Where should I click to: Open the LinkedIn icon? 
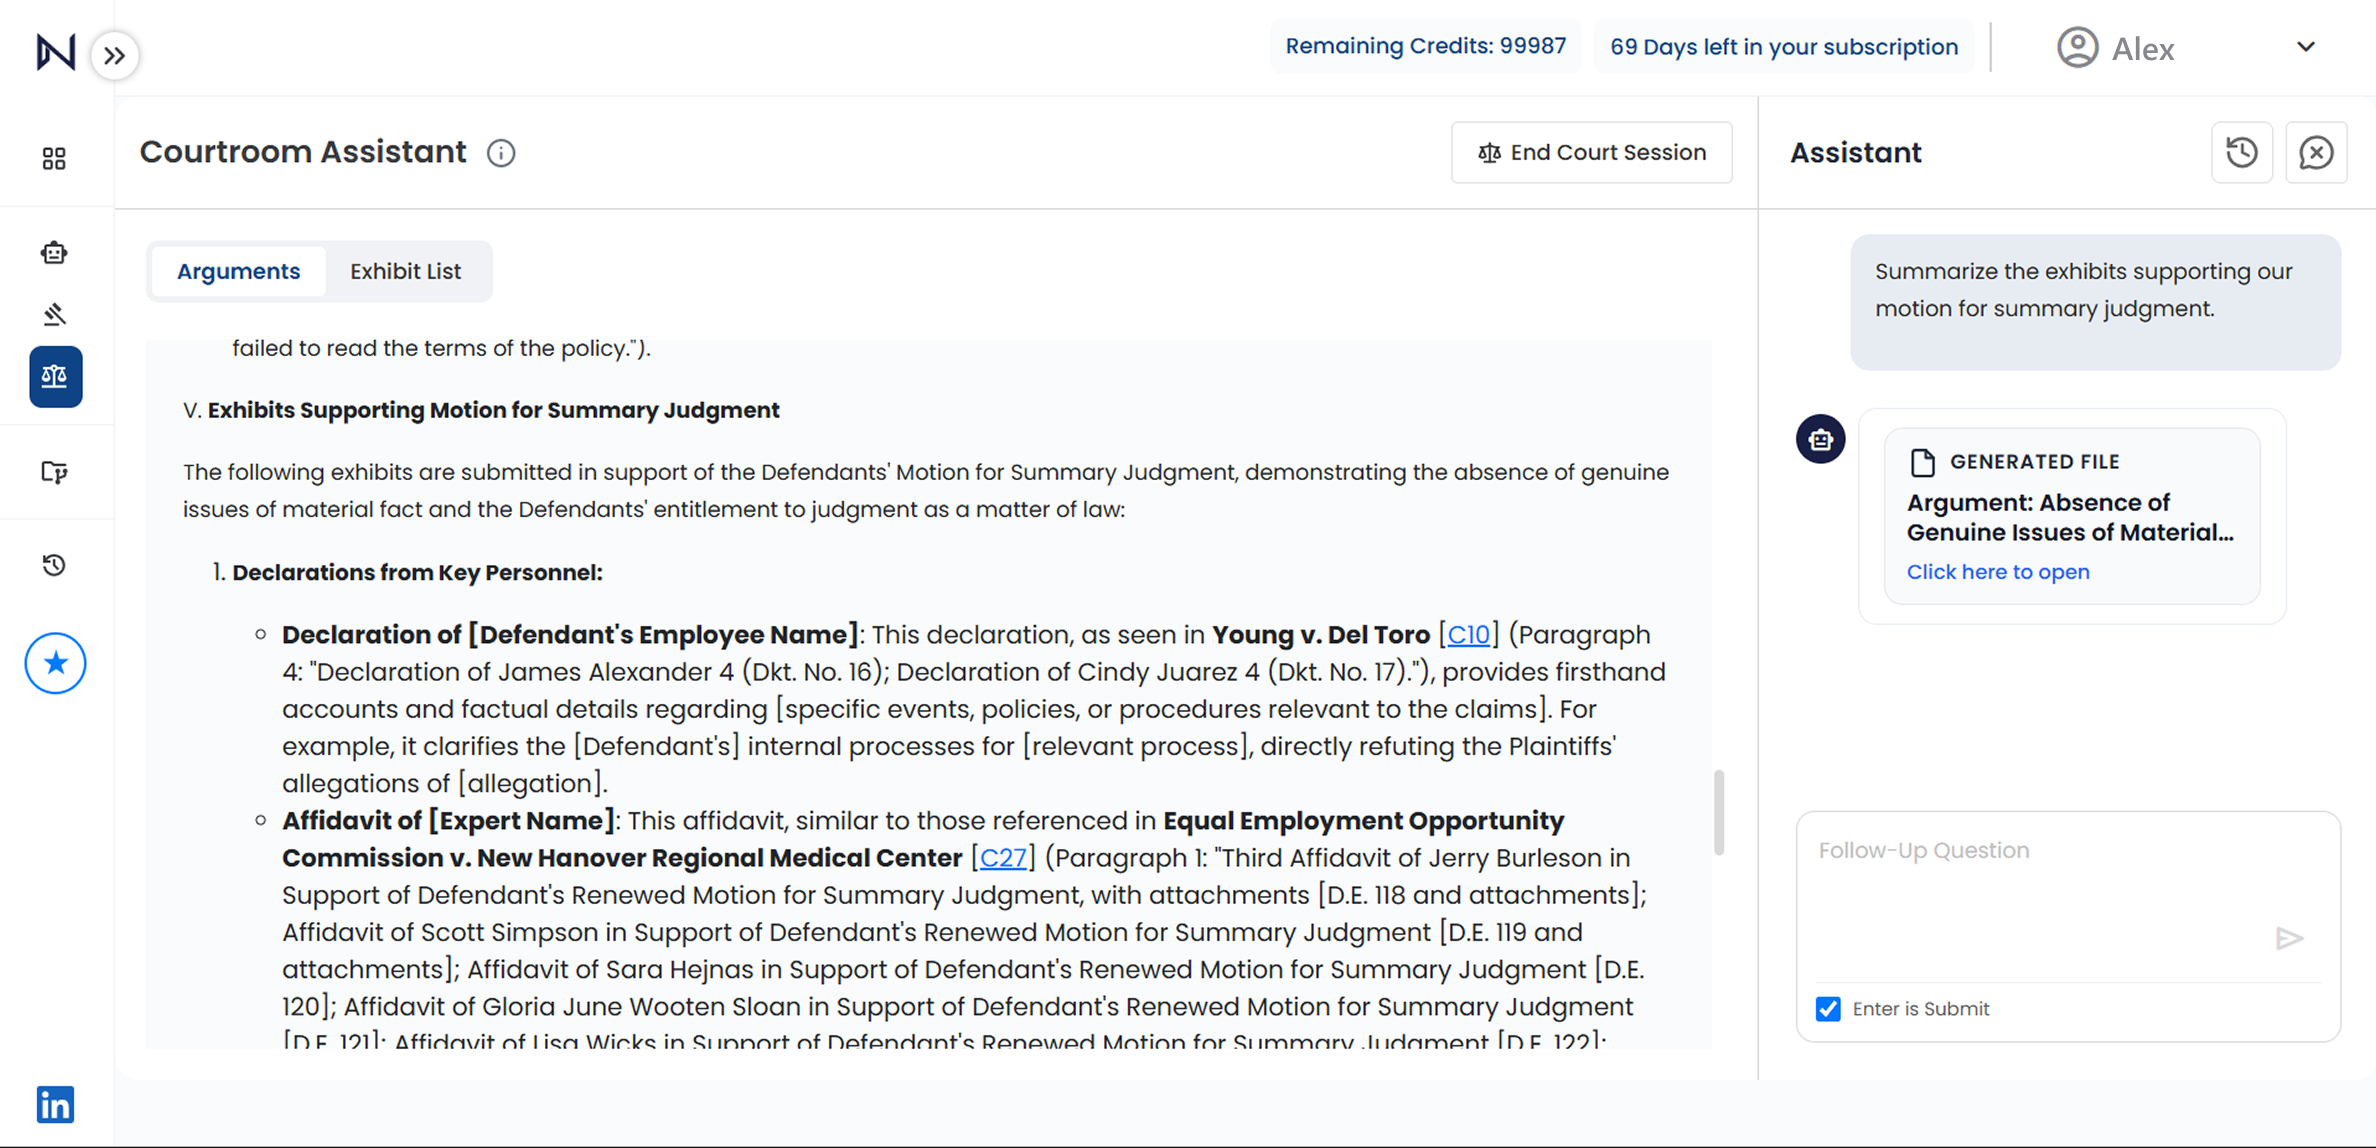[x=55, y=1104]
